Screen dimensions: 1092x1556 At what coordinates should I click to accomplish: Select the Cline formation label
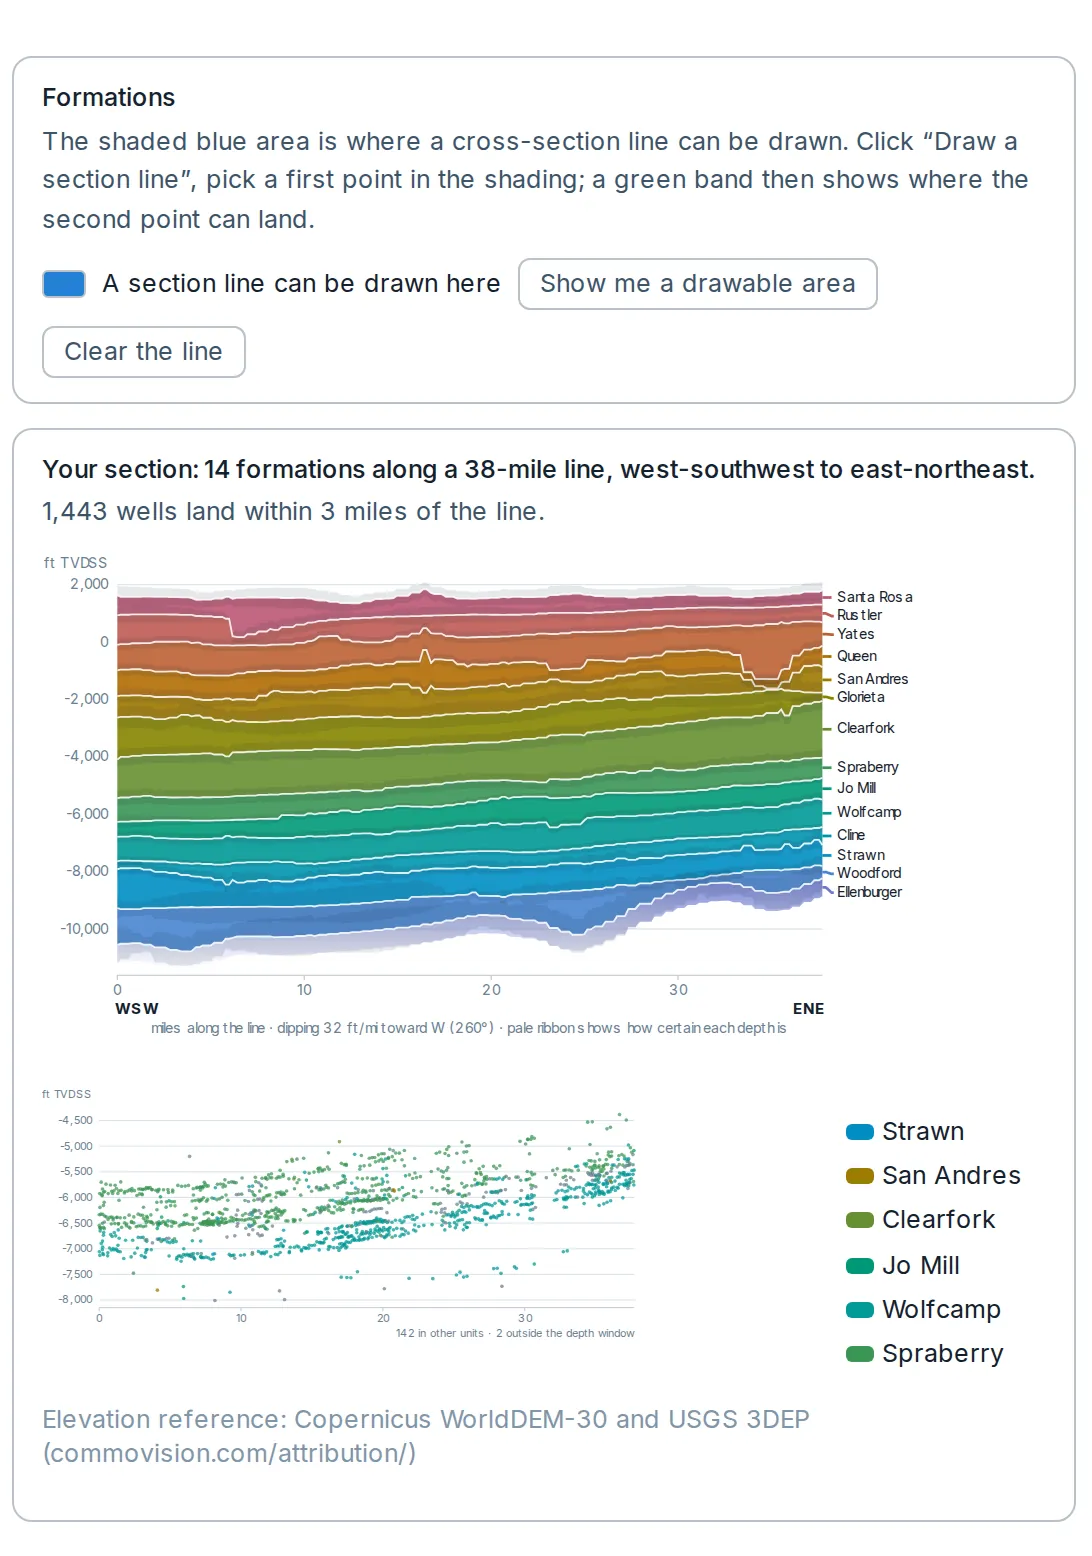851,835
